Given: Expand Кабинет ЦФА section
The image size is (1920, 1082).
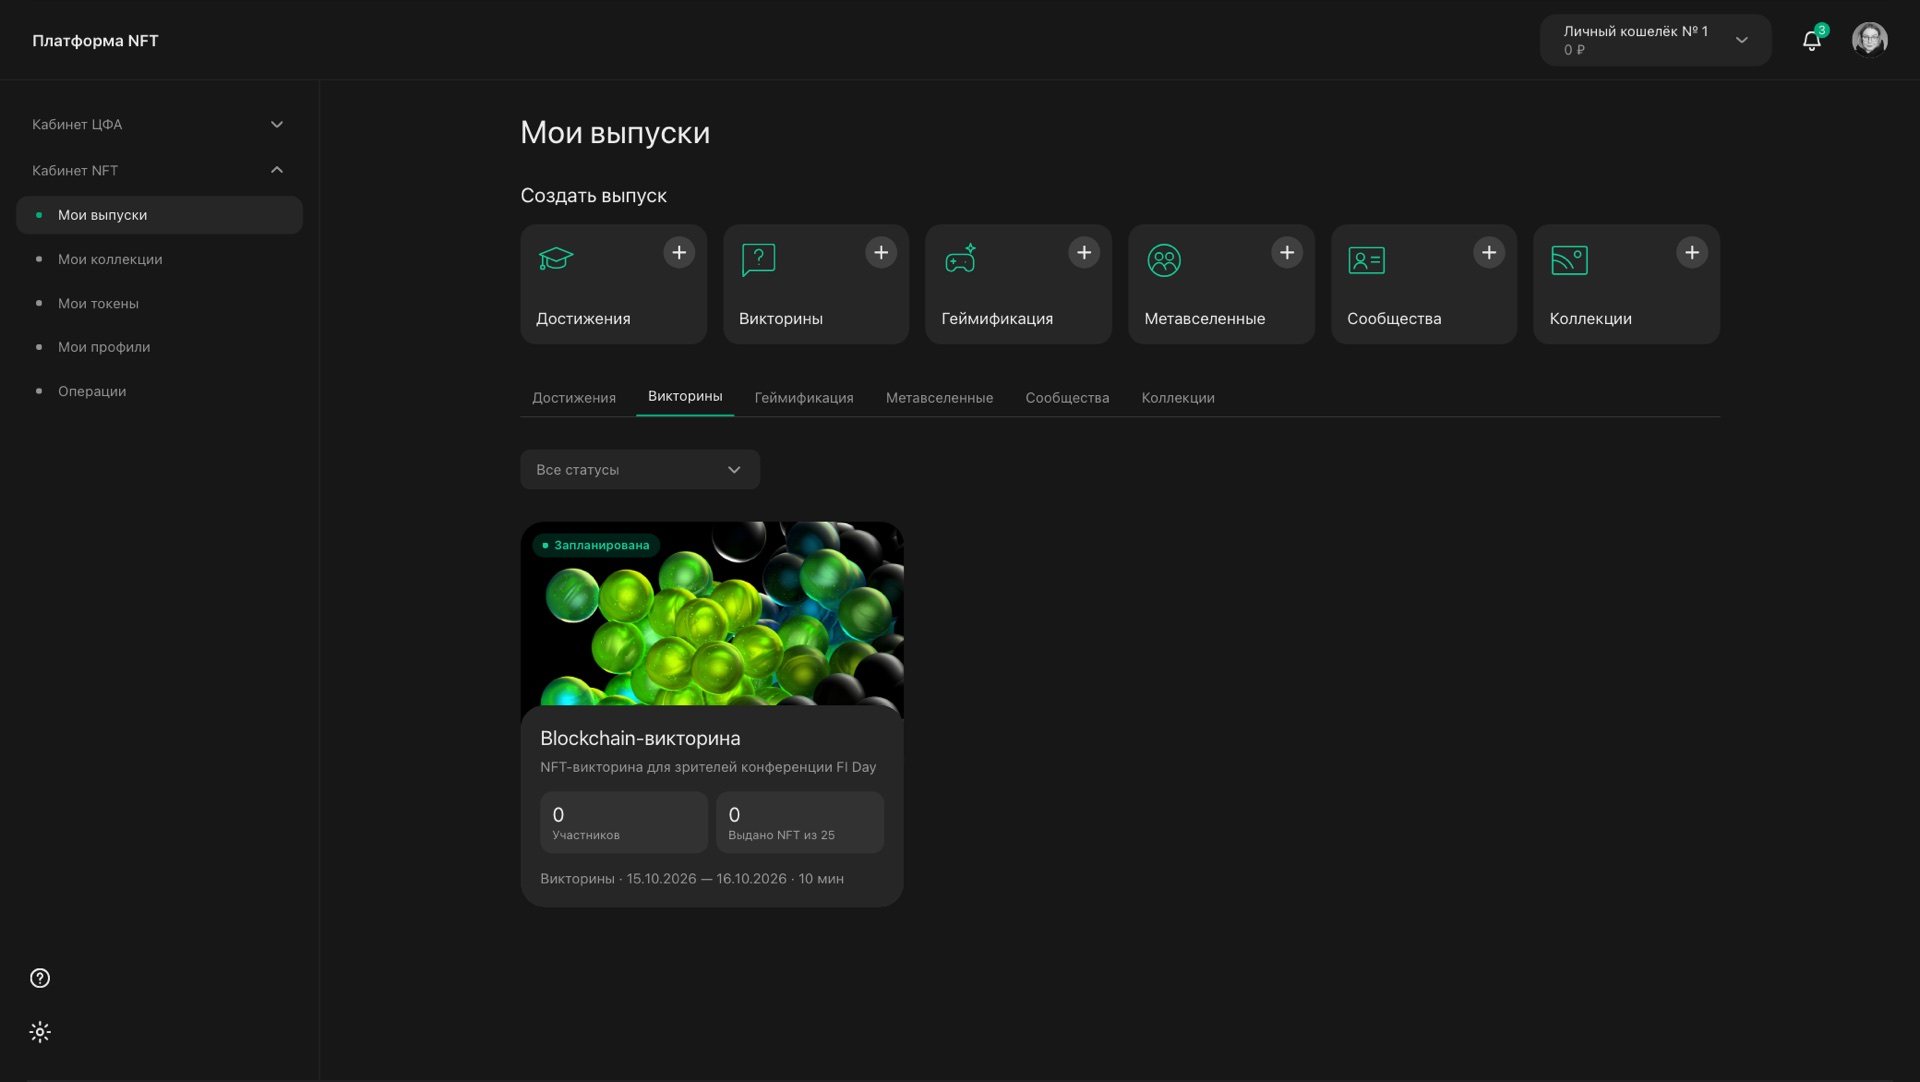Looking at the screenshot, I should tap(159, 124).
